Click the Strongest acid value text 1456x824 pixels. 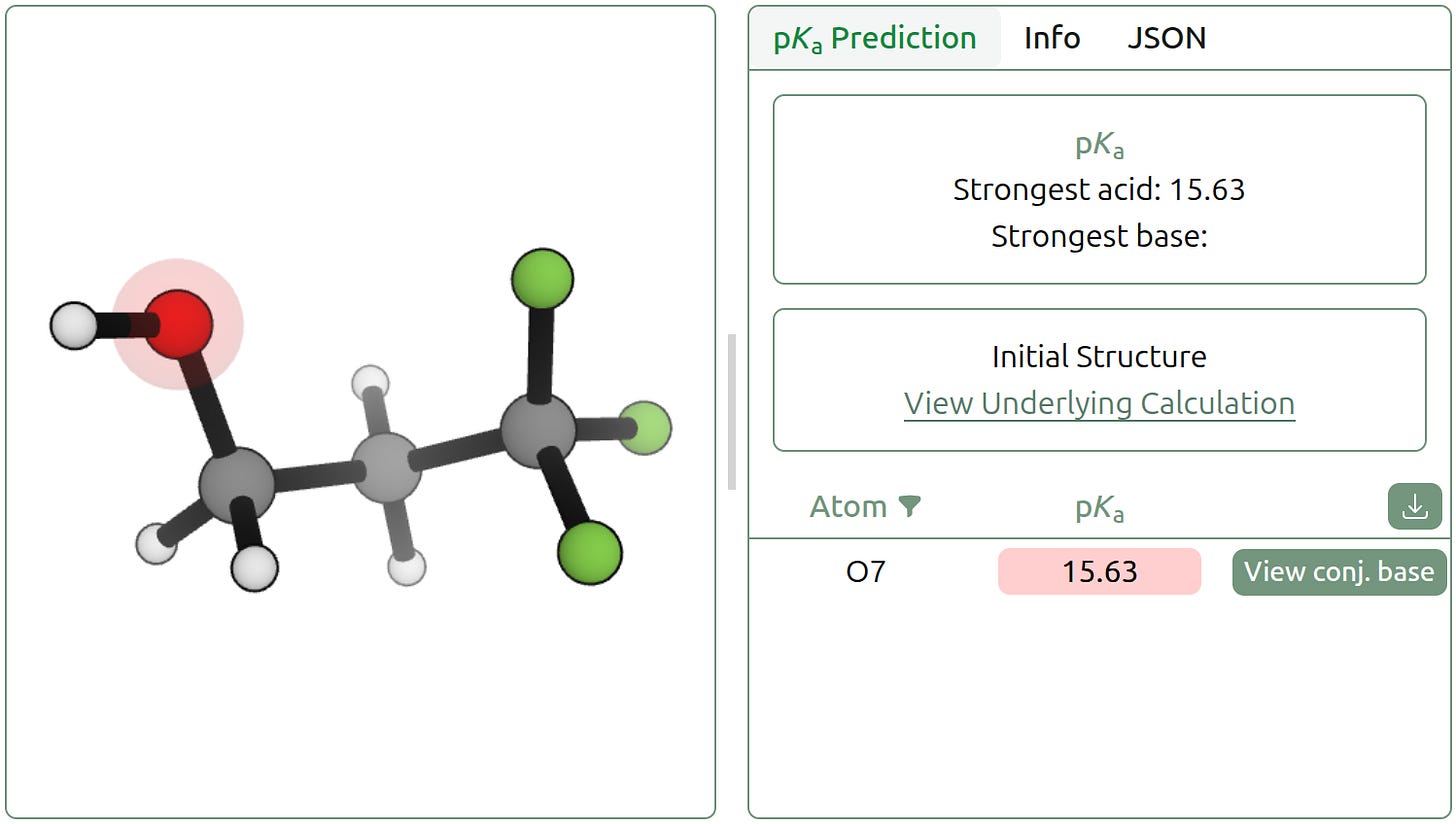pyautogui.click(x=1098, y=189)
